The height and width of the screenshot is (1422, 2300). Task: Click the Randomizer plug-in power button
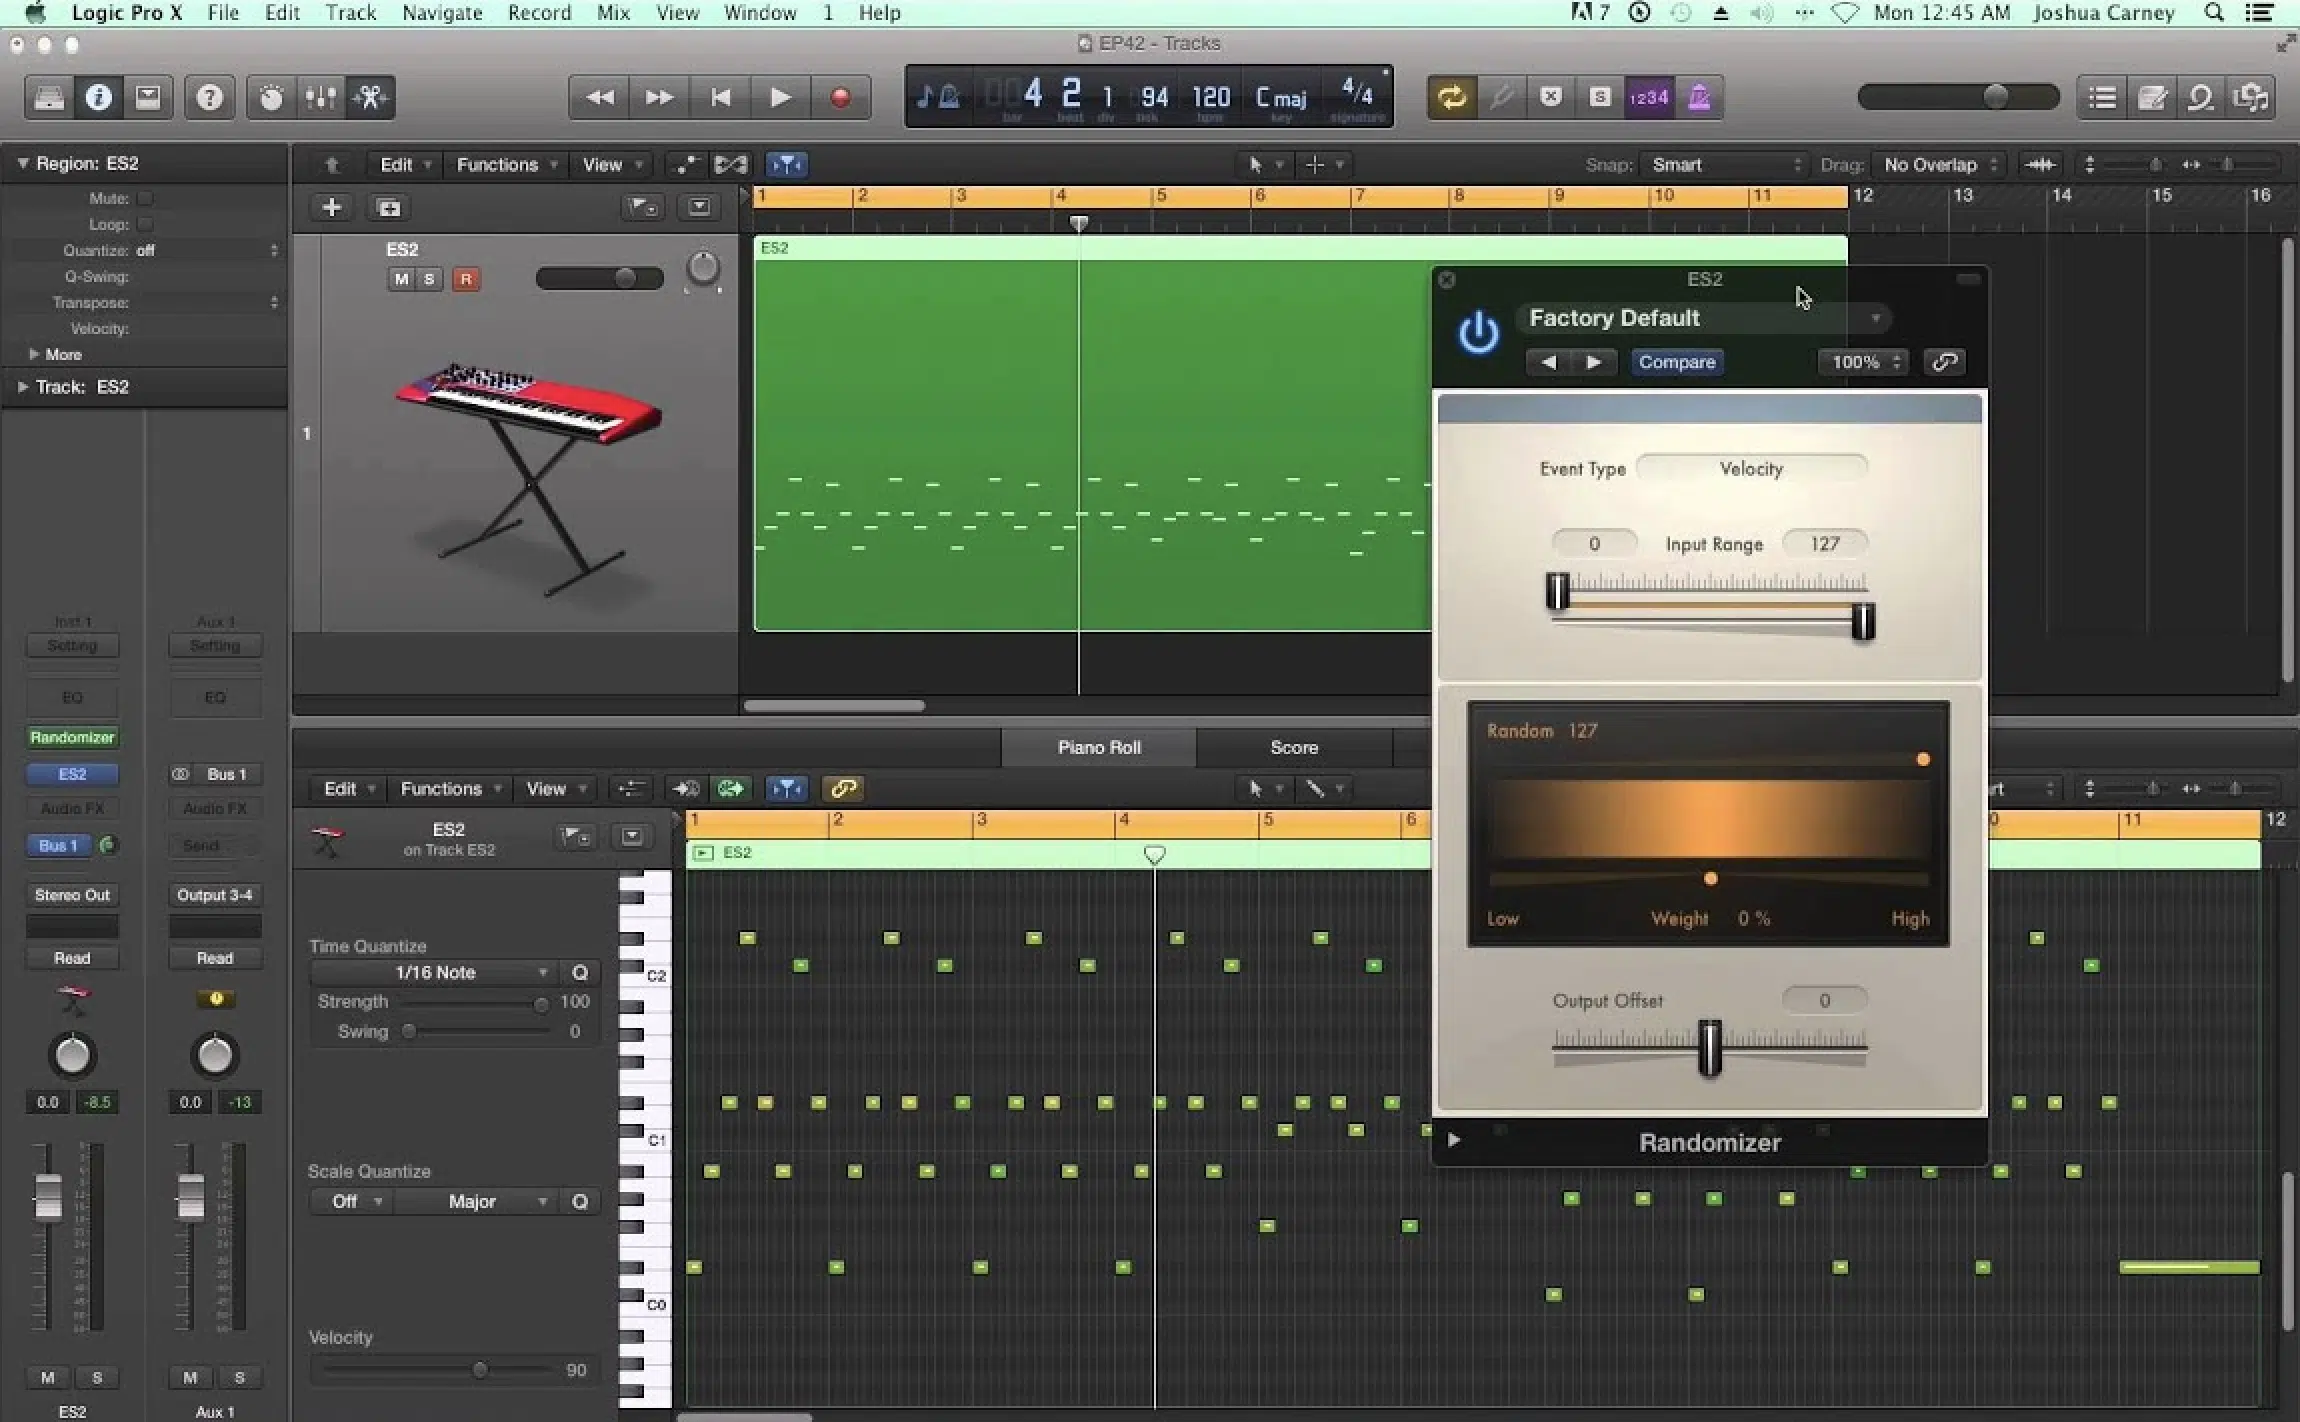(1478, 333)
